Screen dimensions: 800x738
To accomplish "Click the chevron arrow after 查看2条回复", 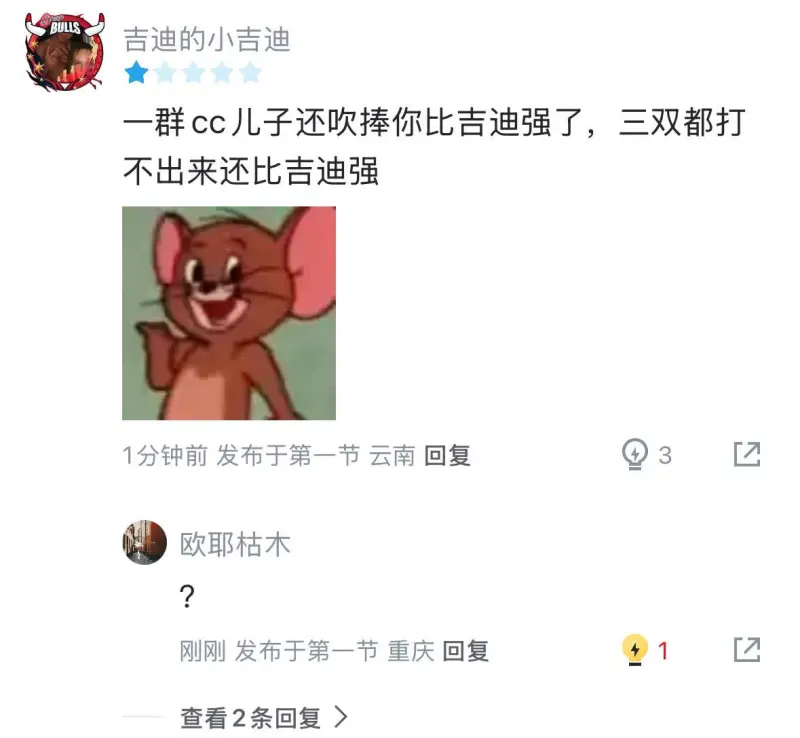I will (341, 717).
